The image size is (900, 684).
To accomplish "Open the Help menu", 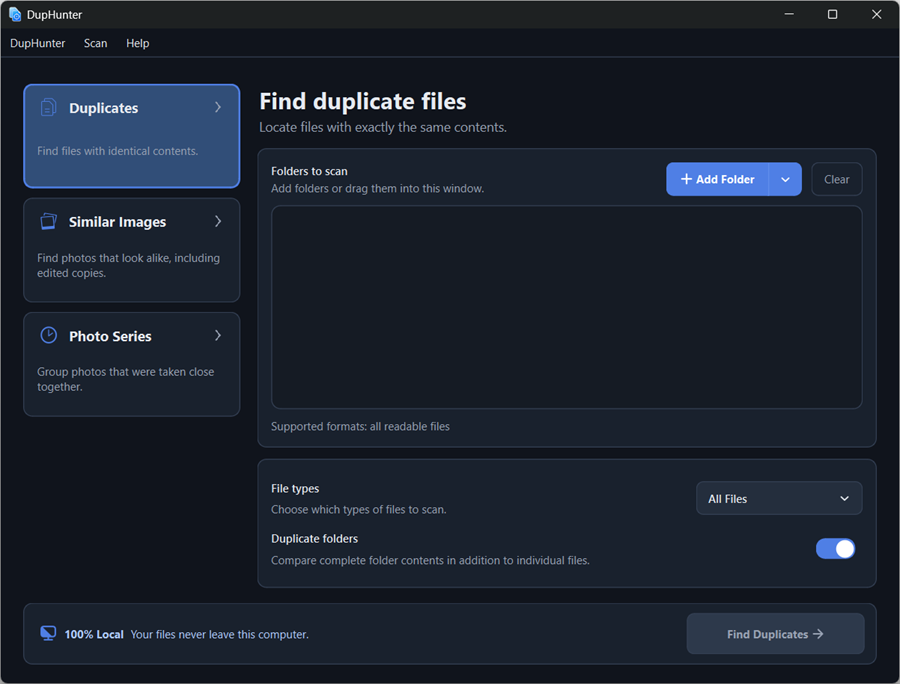I will (138, 43).
